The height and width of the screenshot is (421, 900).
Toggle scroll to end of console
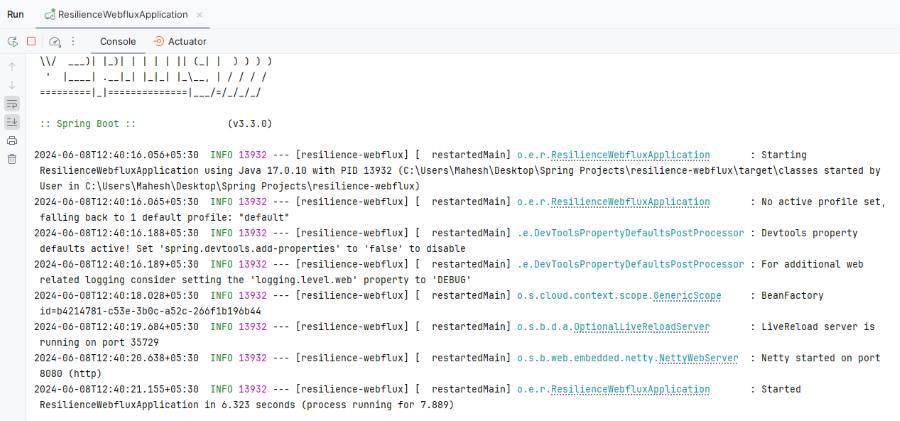click(x=12, y=121)
